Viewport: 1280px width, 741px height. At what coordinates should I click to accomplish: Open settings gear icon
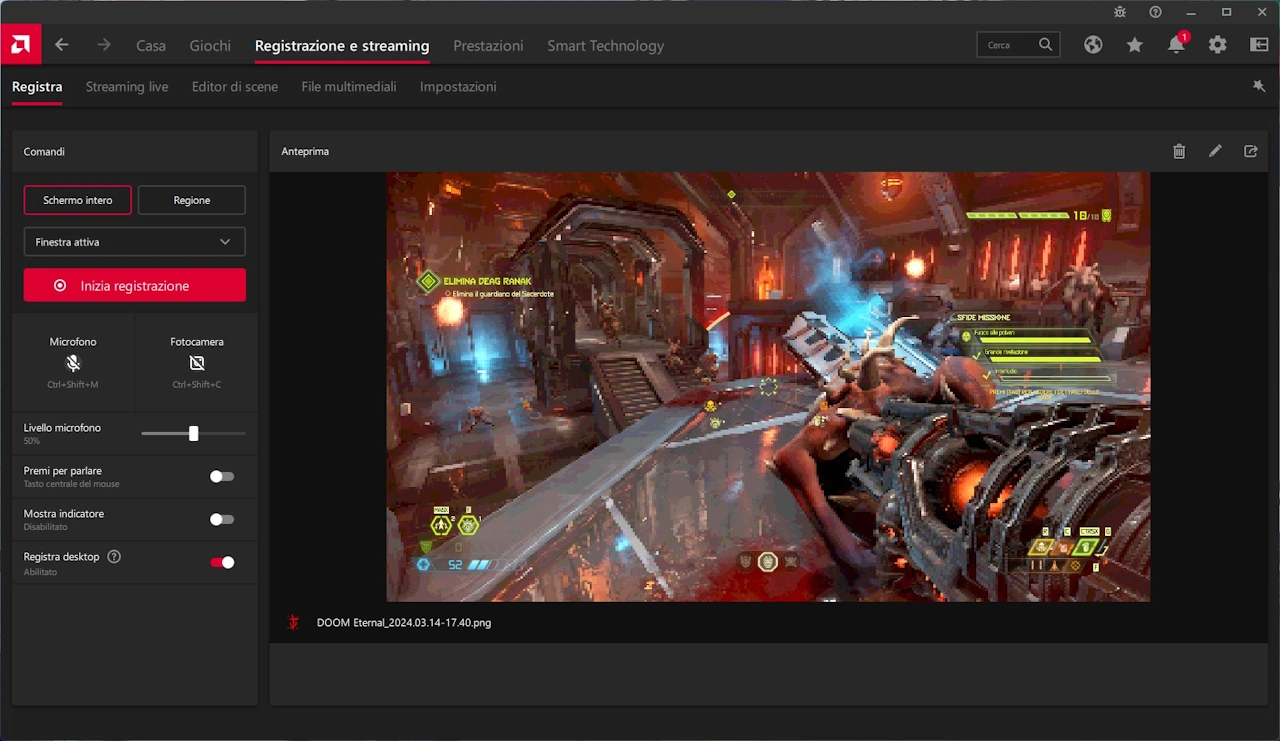(1217, 45)
